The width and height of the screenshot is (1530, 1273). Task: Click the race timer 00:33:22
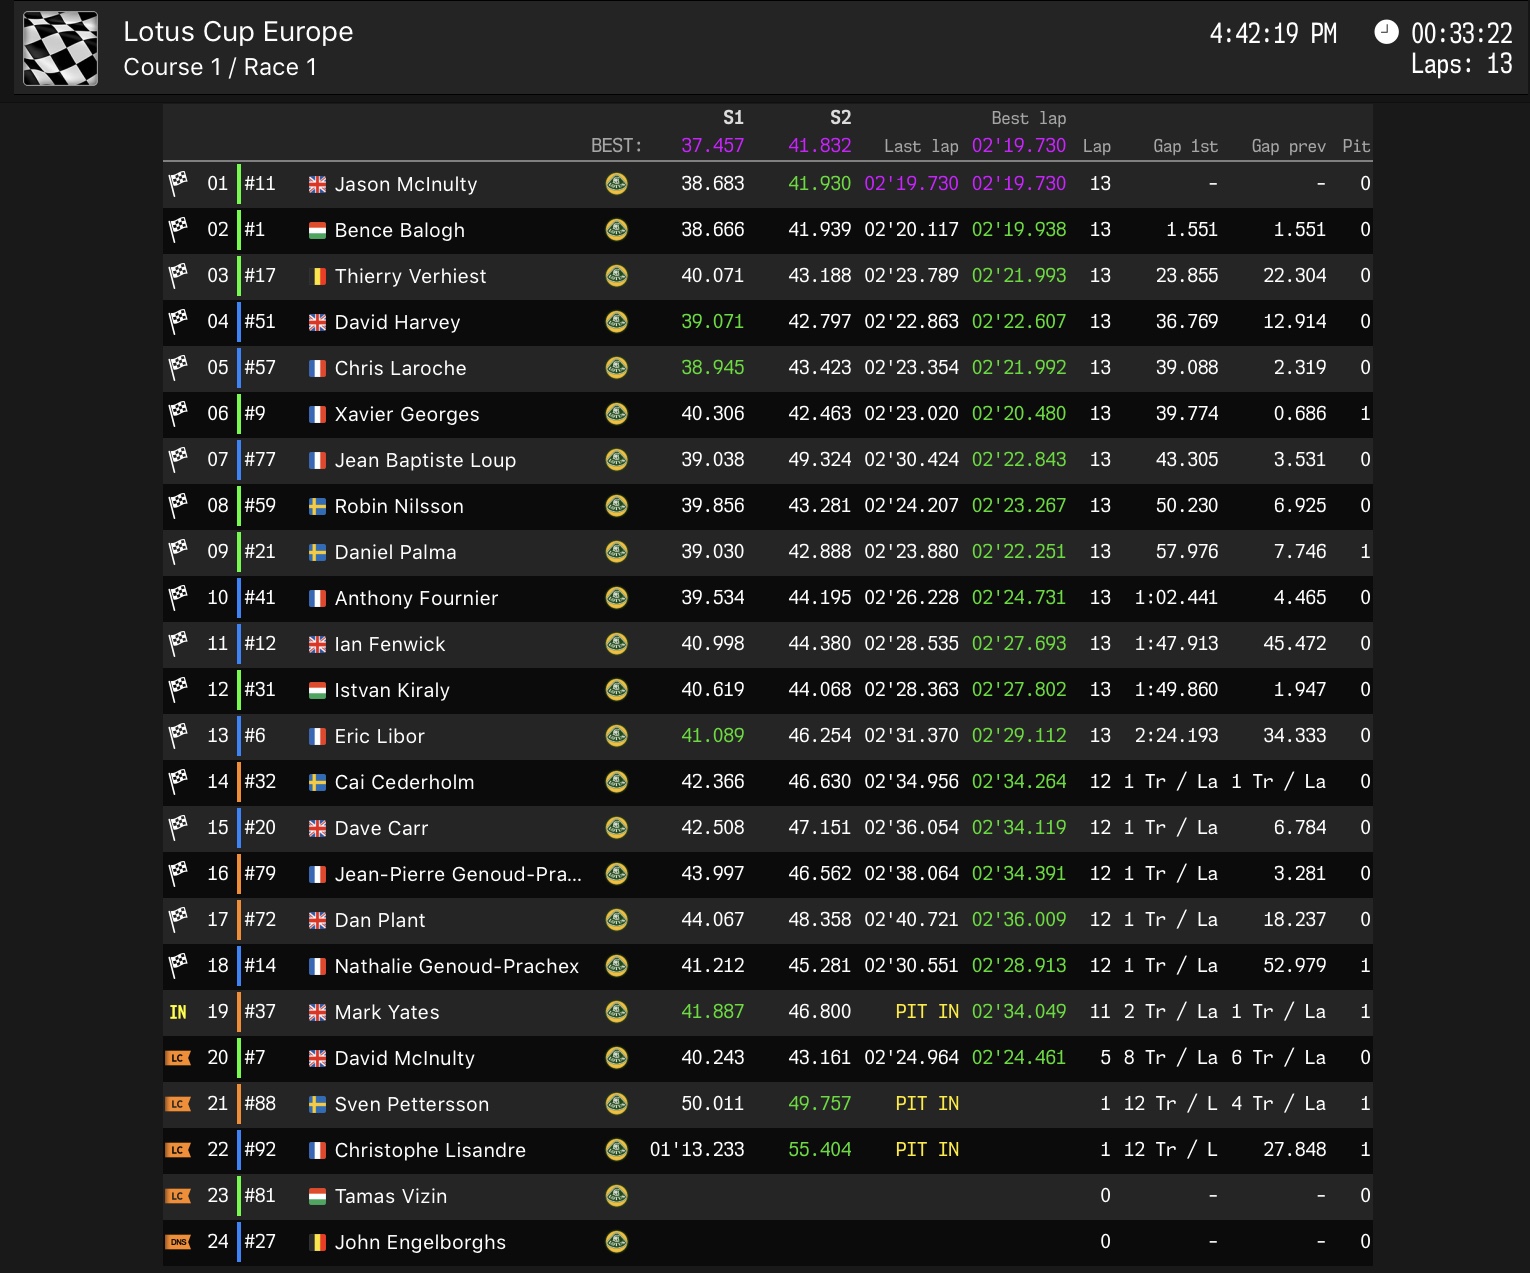coord(1461,34)
